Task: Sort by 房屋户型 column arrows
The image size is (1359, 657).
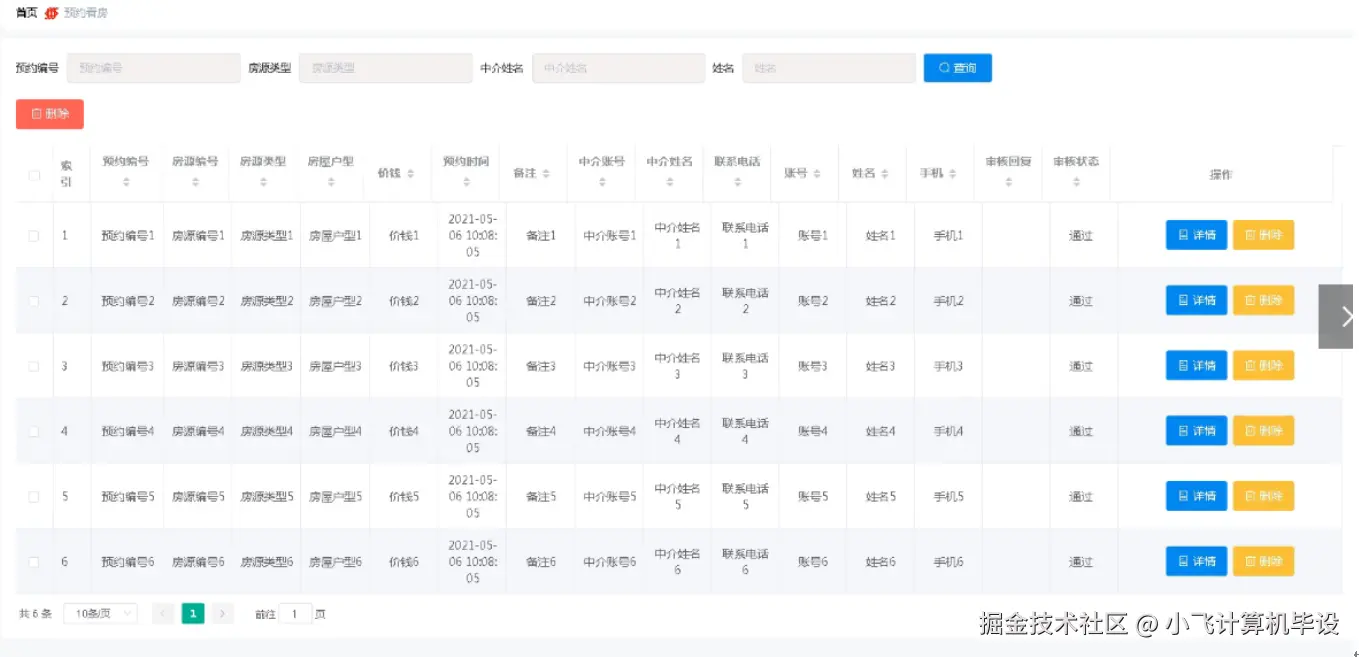Action: pos(331,182)
